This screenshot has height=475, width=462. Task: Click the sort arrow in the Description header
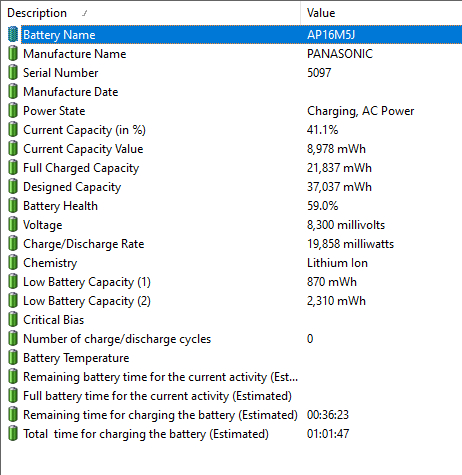coord(85,13)
